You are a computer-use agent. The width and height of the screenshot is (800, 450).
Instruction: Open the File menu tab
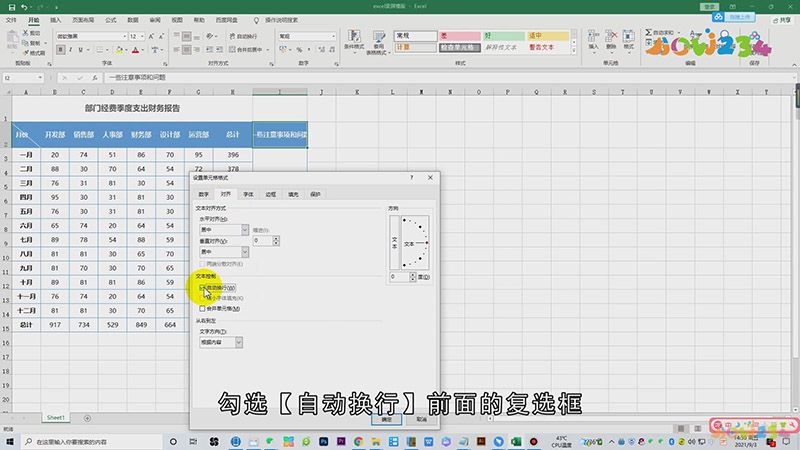point(11,20)
